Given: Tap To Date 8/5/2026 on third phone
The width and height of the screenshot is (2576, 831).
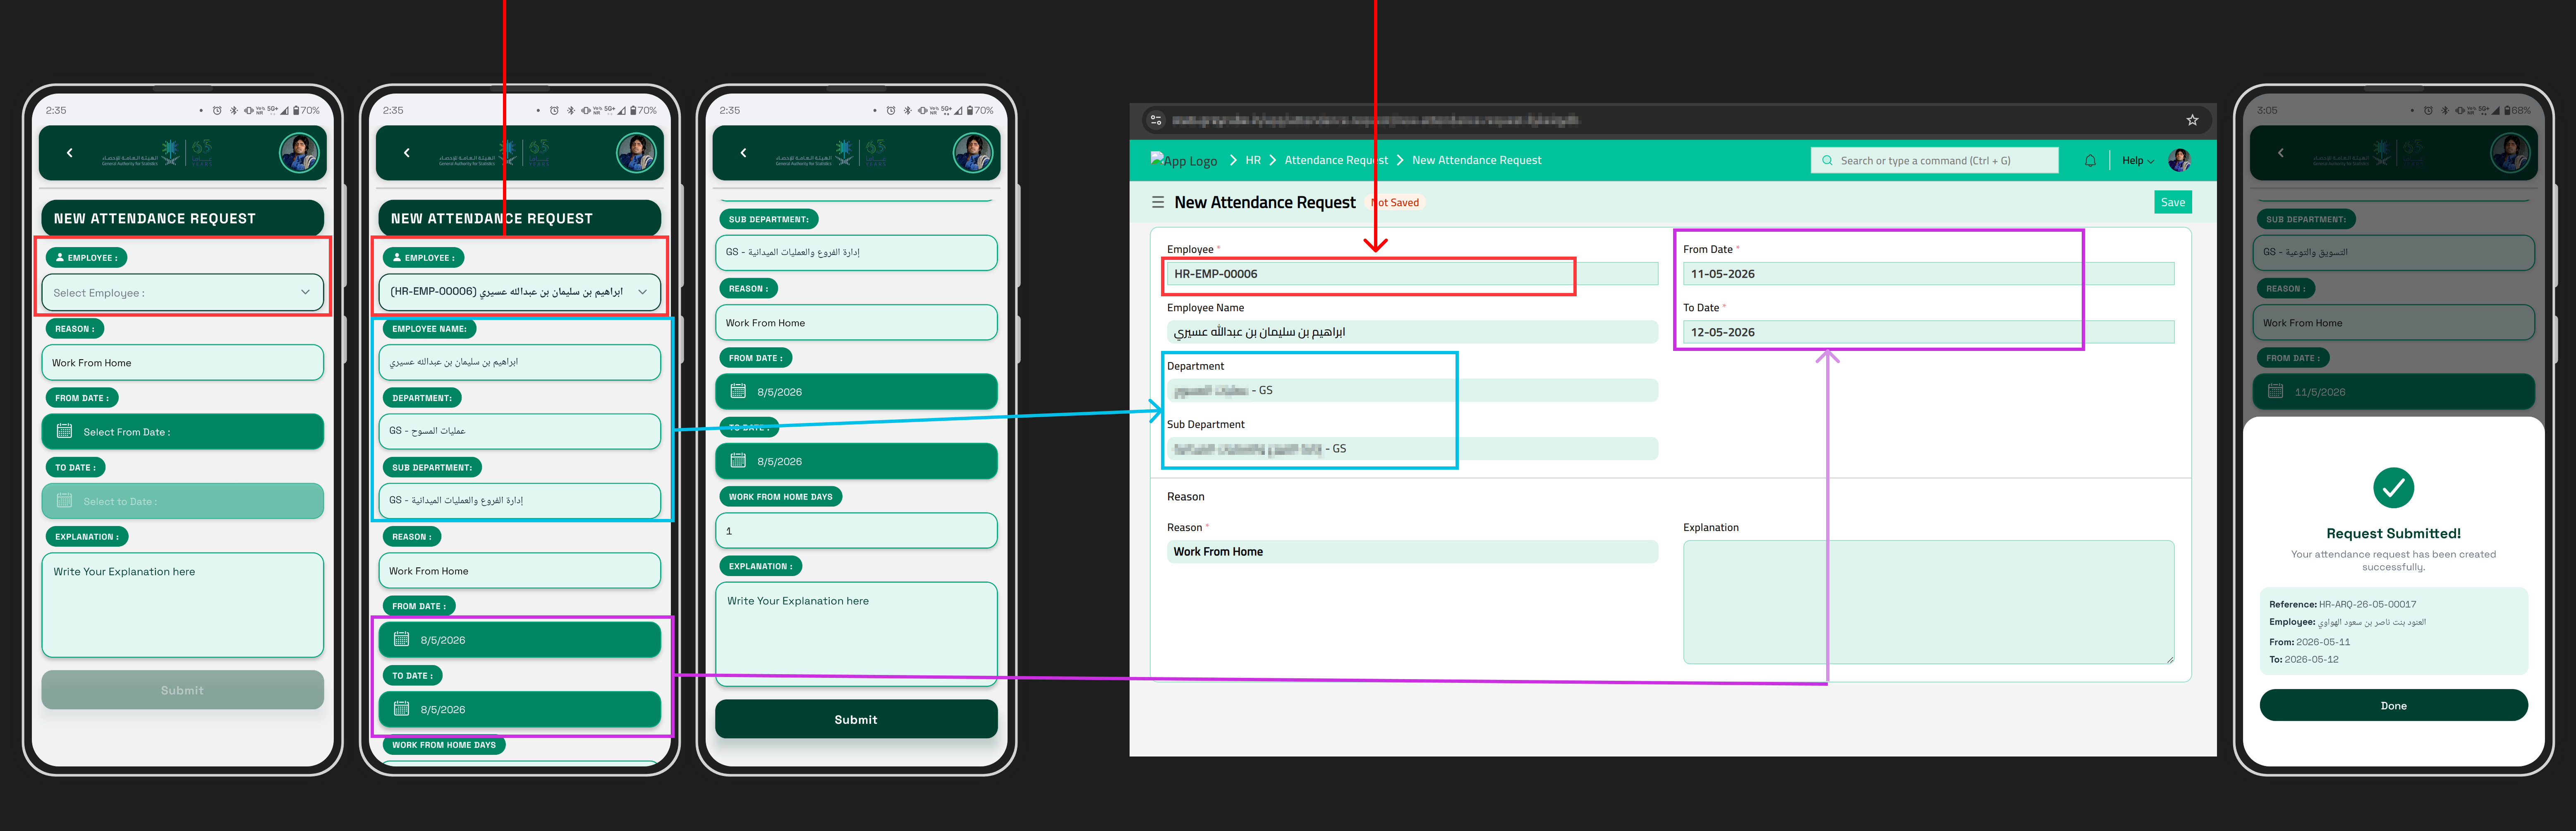Looking at the screenshot, I should click(856, 461).
